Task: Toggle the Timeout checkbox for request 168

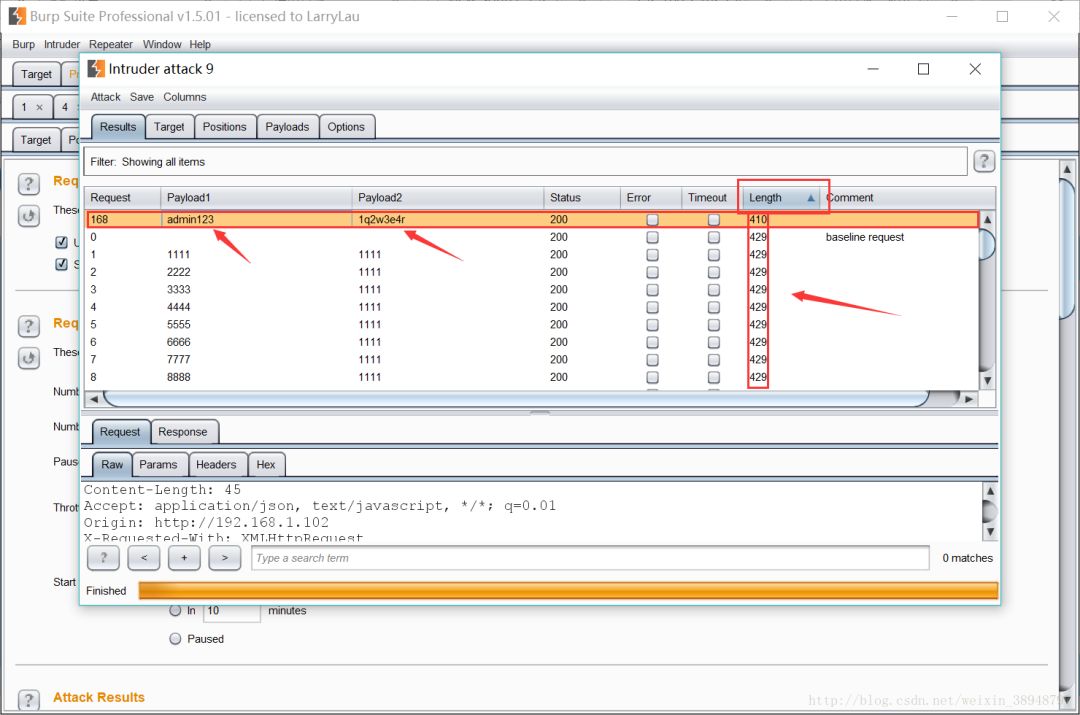Action: click(714, 220)
